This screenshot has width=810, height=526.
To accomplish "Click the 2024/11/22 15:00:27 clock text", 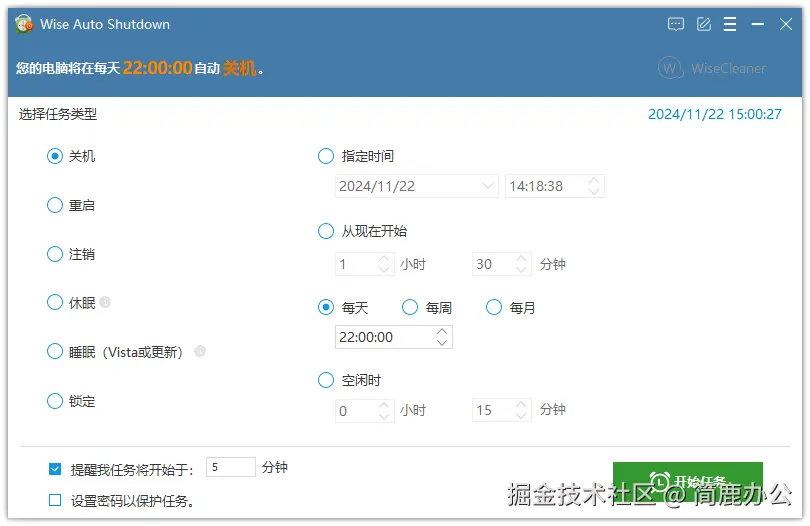I will (x=715, y=114).
